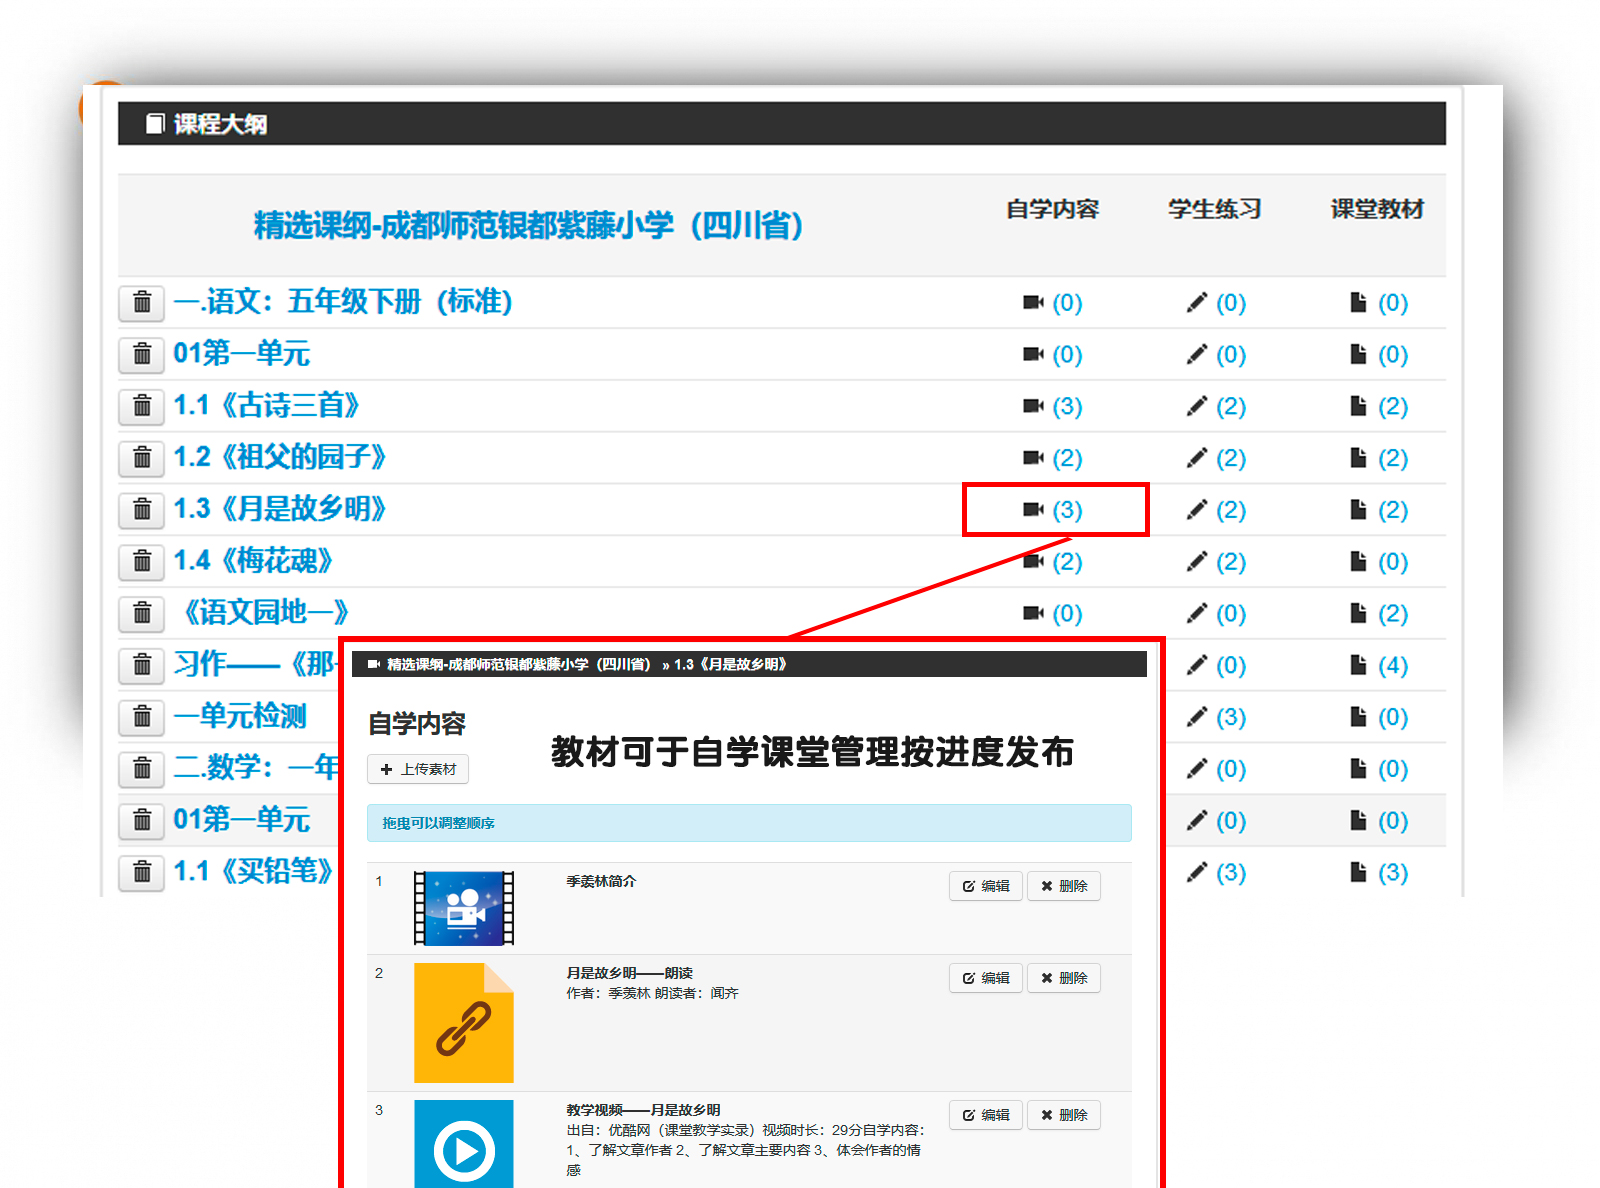The image size is (1600, 1188).
Task: Delete the 1.2《祖父的园子》row via trash icon
Action: point(142,458)
